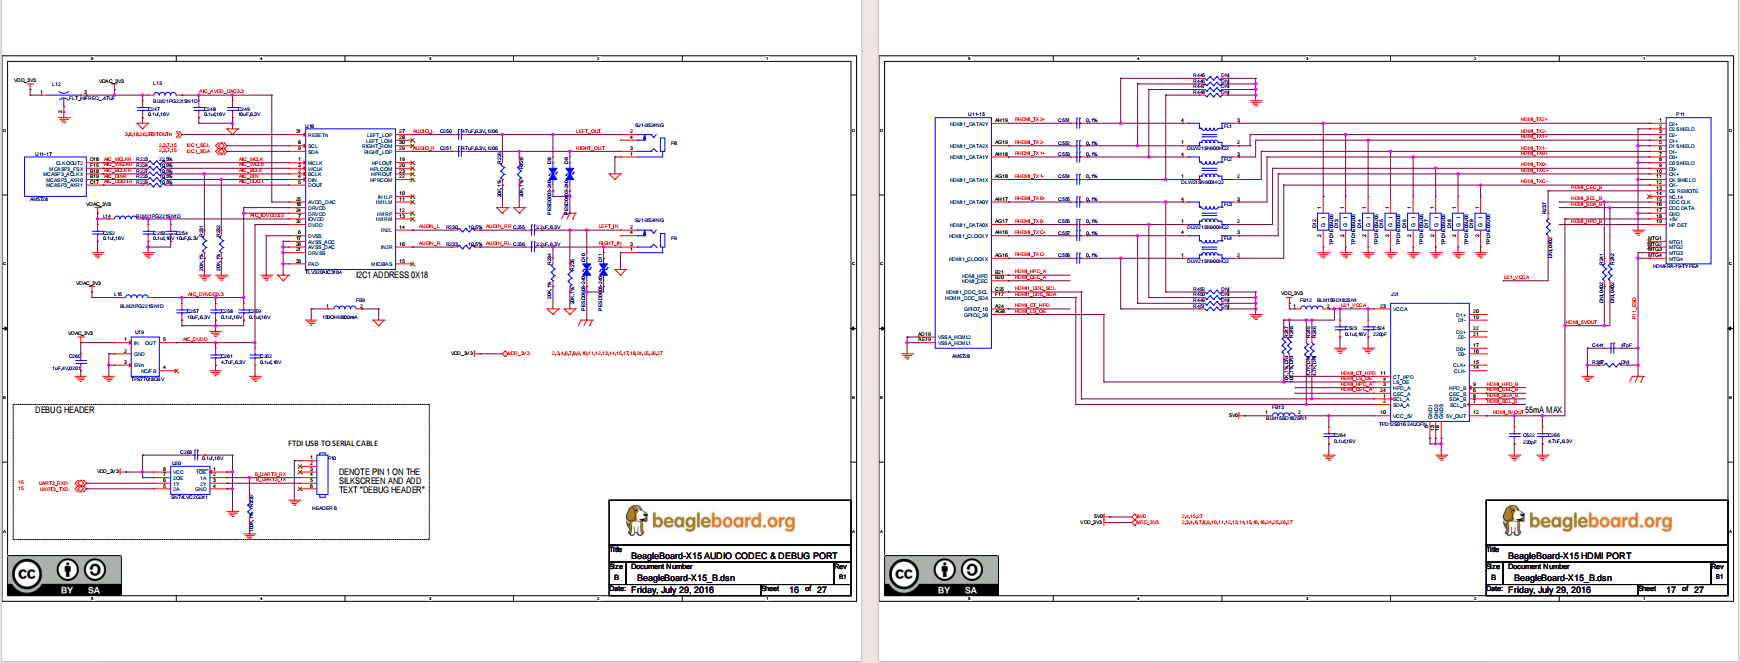Image resolution: width=1740 pixels, height=663 pixels.
Task: Click the CC circle icon on sheet 17
Action: [904, 574]
